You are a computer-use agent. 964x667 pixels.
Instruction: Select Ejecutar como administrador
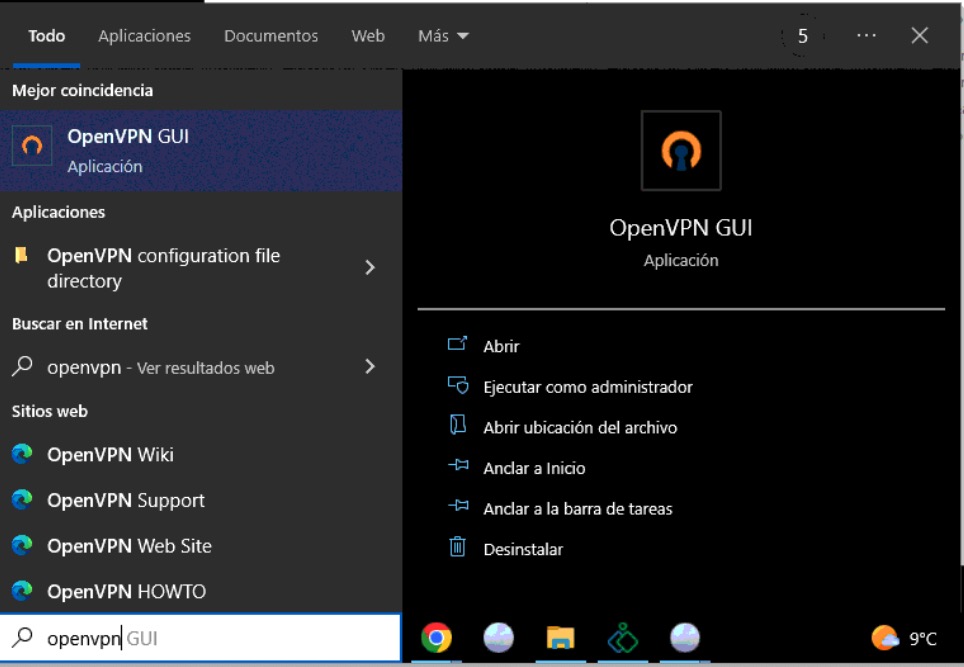click(x=570, y=387)
